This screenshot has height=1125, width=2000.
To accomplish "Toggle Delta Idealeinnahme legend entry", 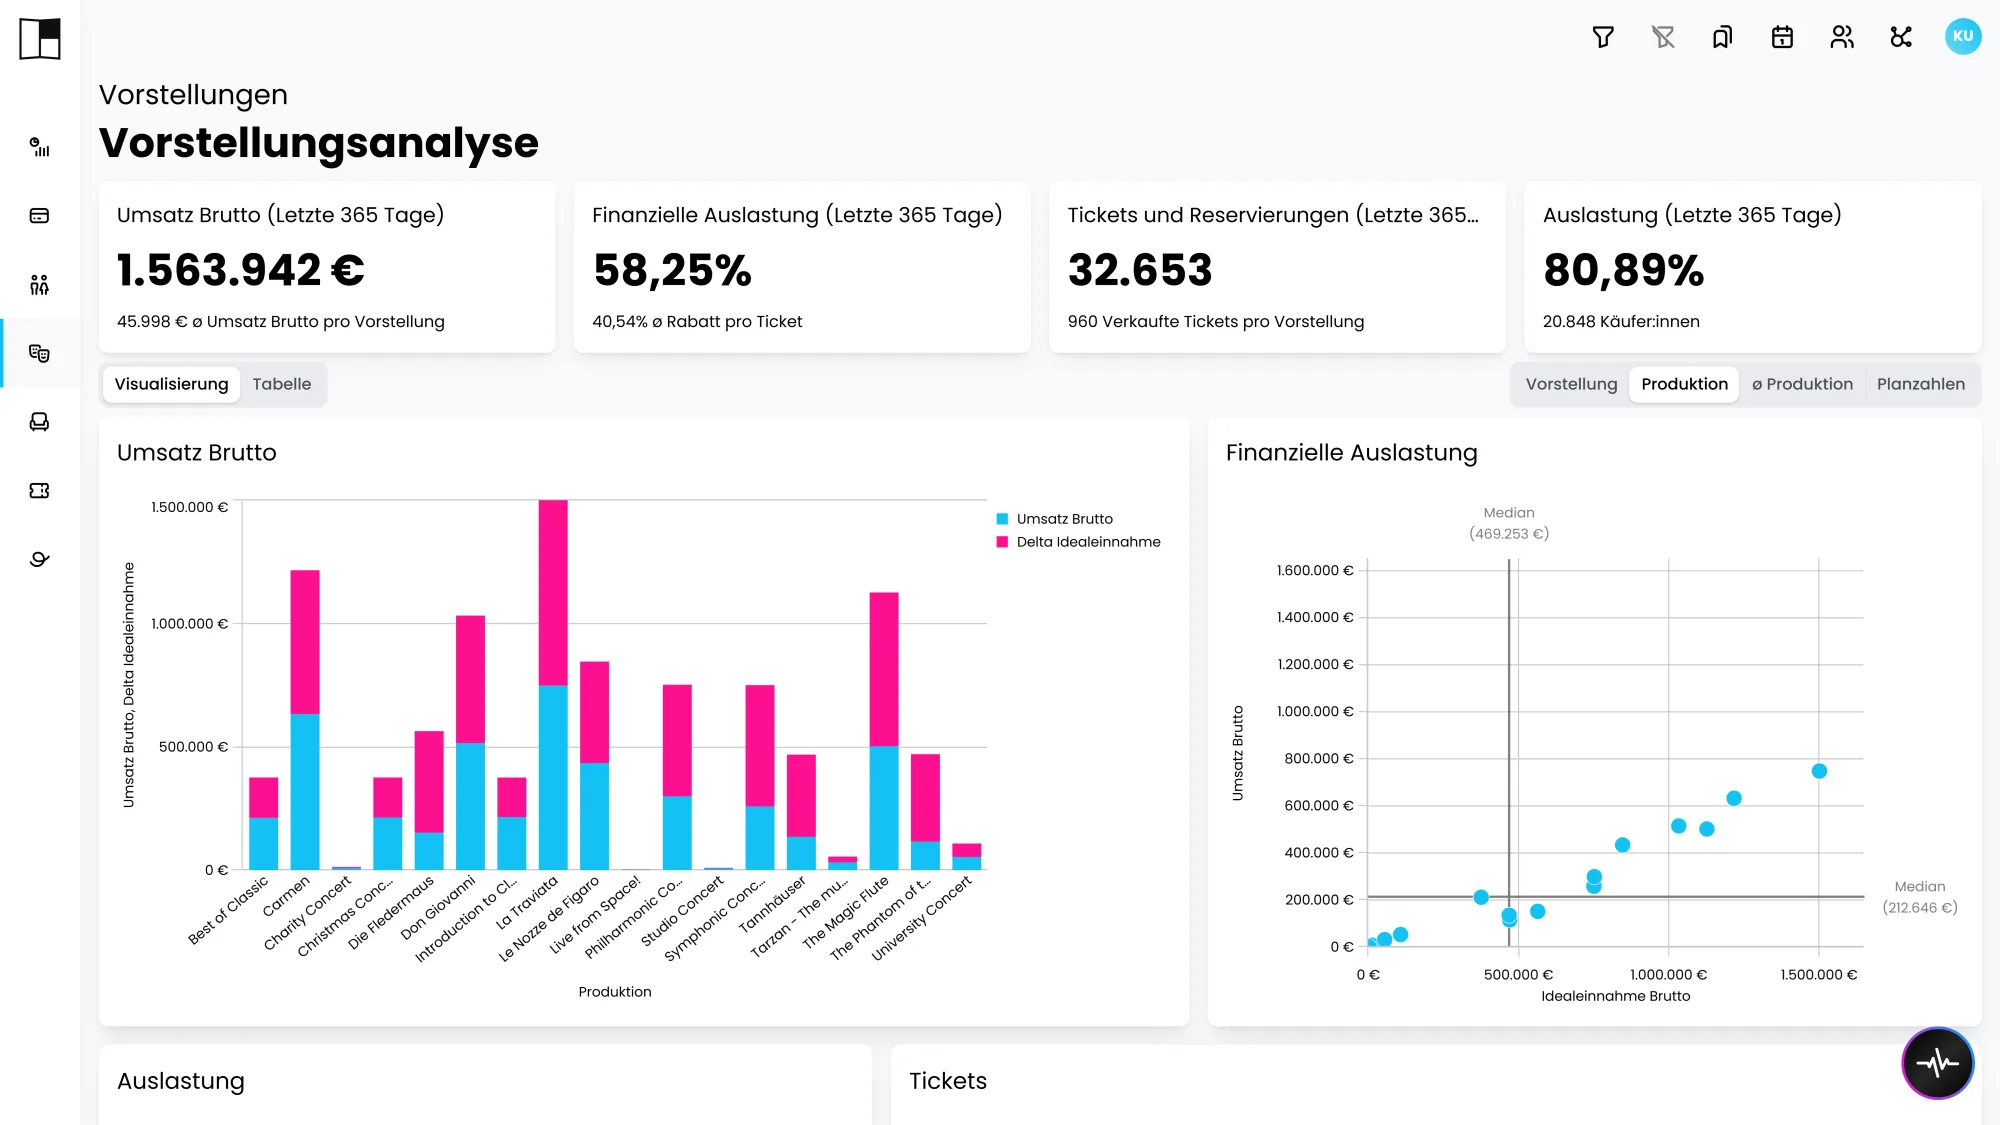I will click(1079, 542).
